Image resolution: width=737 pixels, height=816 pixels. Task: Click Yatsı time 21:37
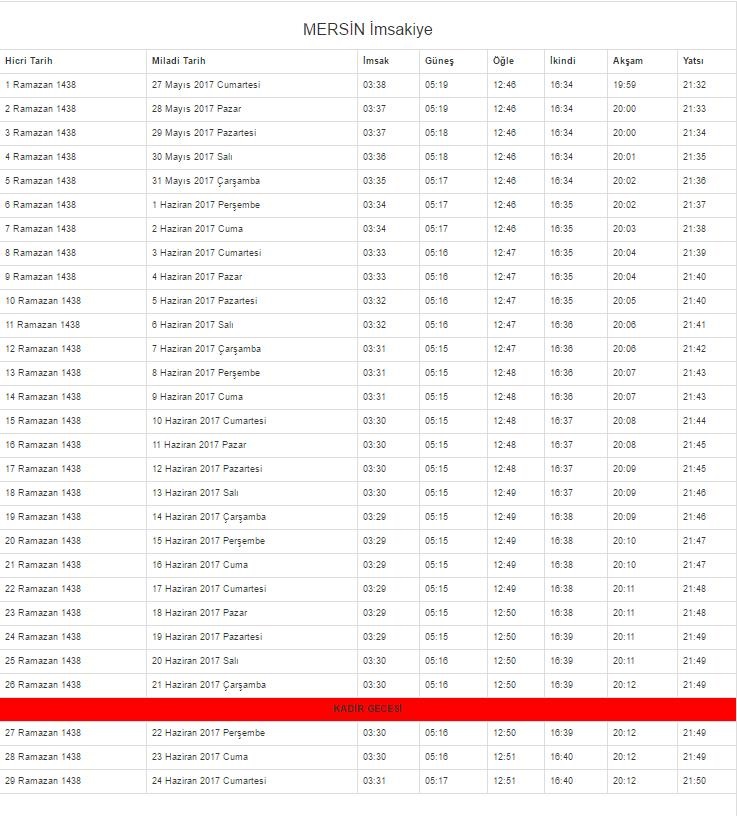(x=694, y=205)
